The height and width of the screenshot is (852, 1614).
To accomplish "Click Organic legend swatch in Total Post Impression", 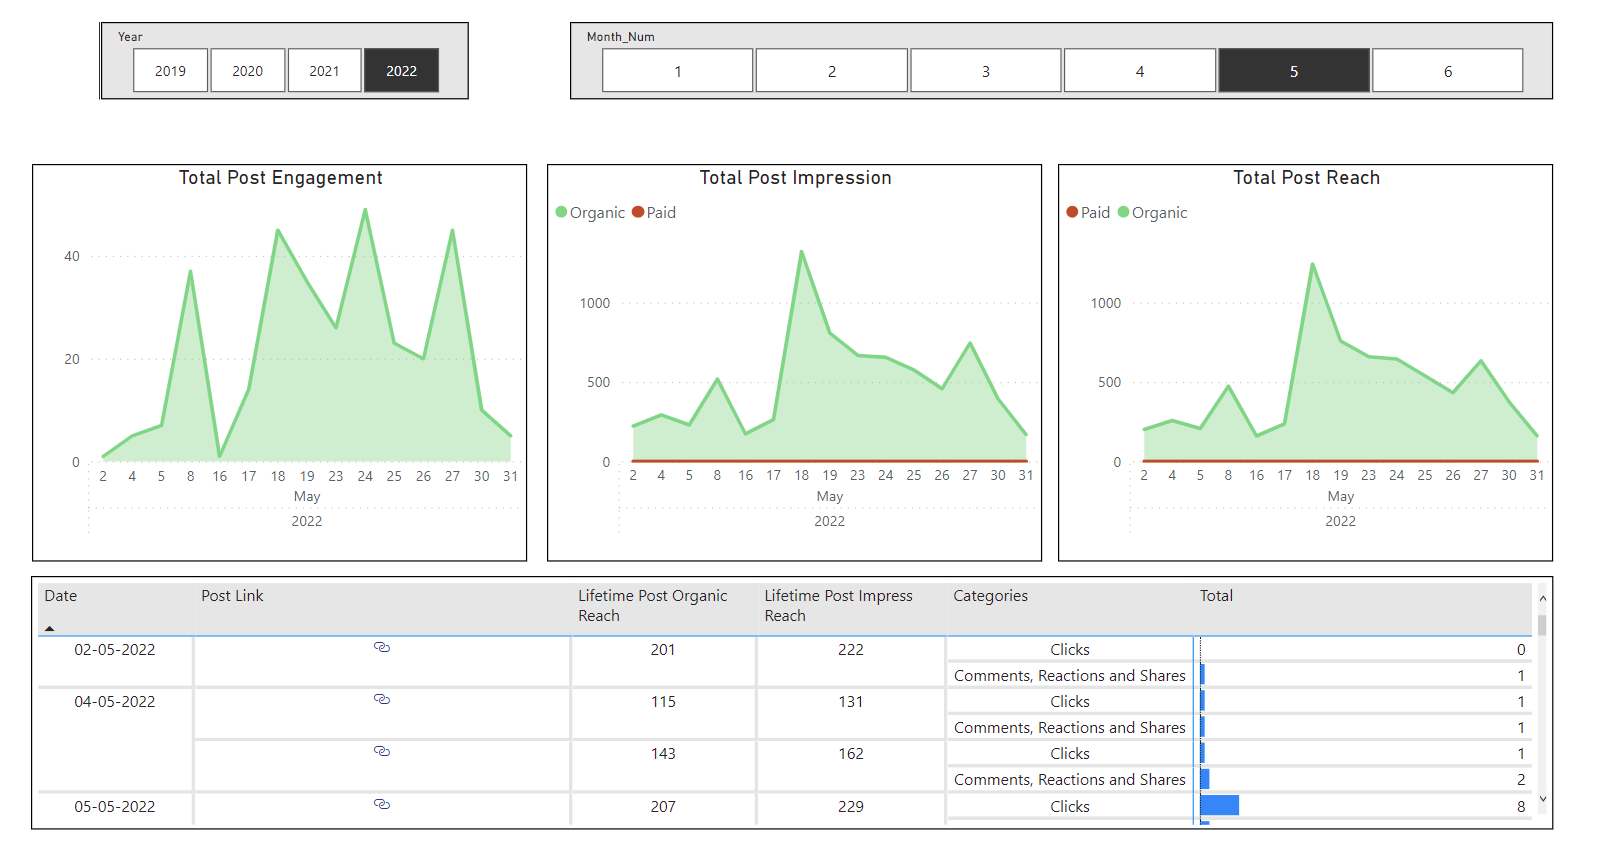I will click(562, 212).
